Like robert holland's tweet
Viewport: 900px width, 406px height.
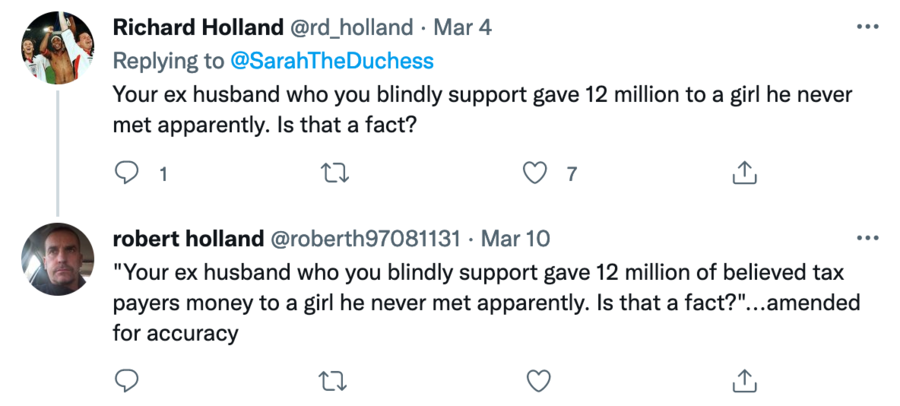(538, 380)
